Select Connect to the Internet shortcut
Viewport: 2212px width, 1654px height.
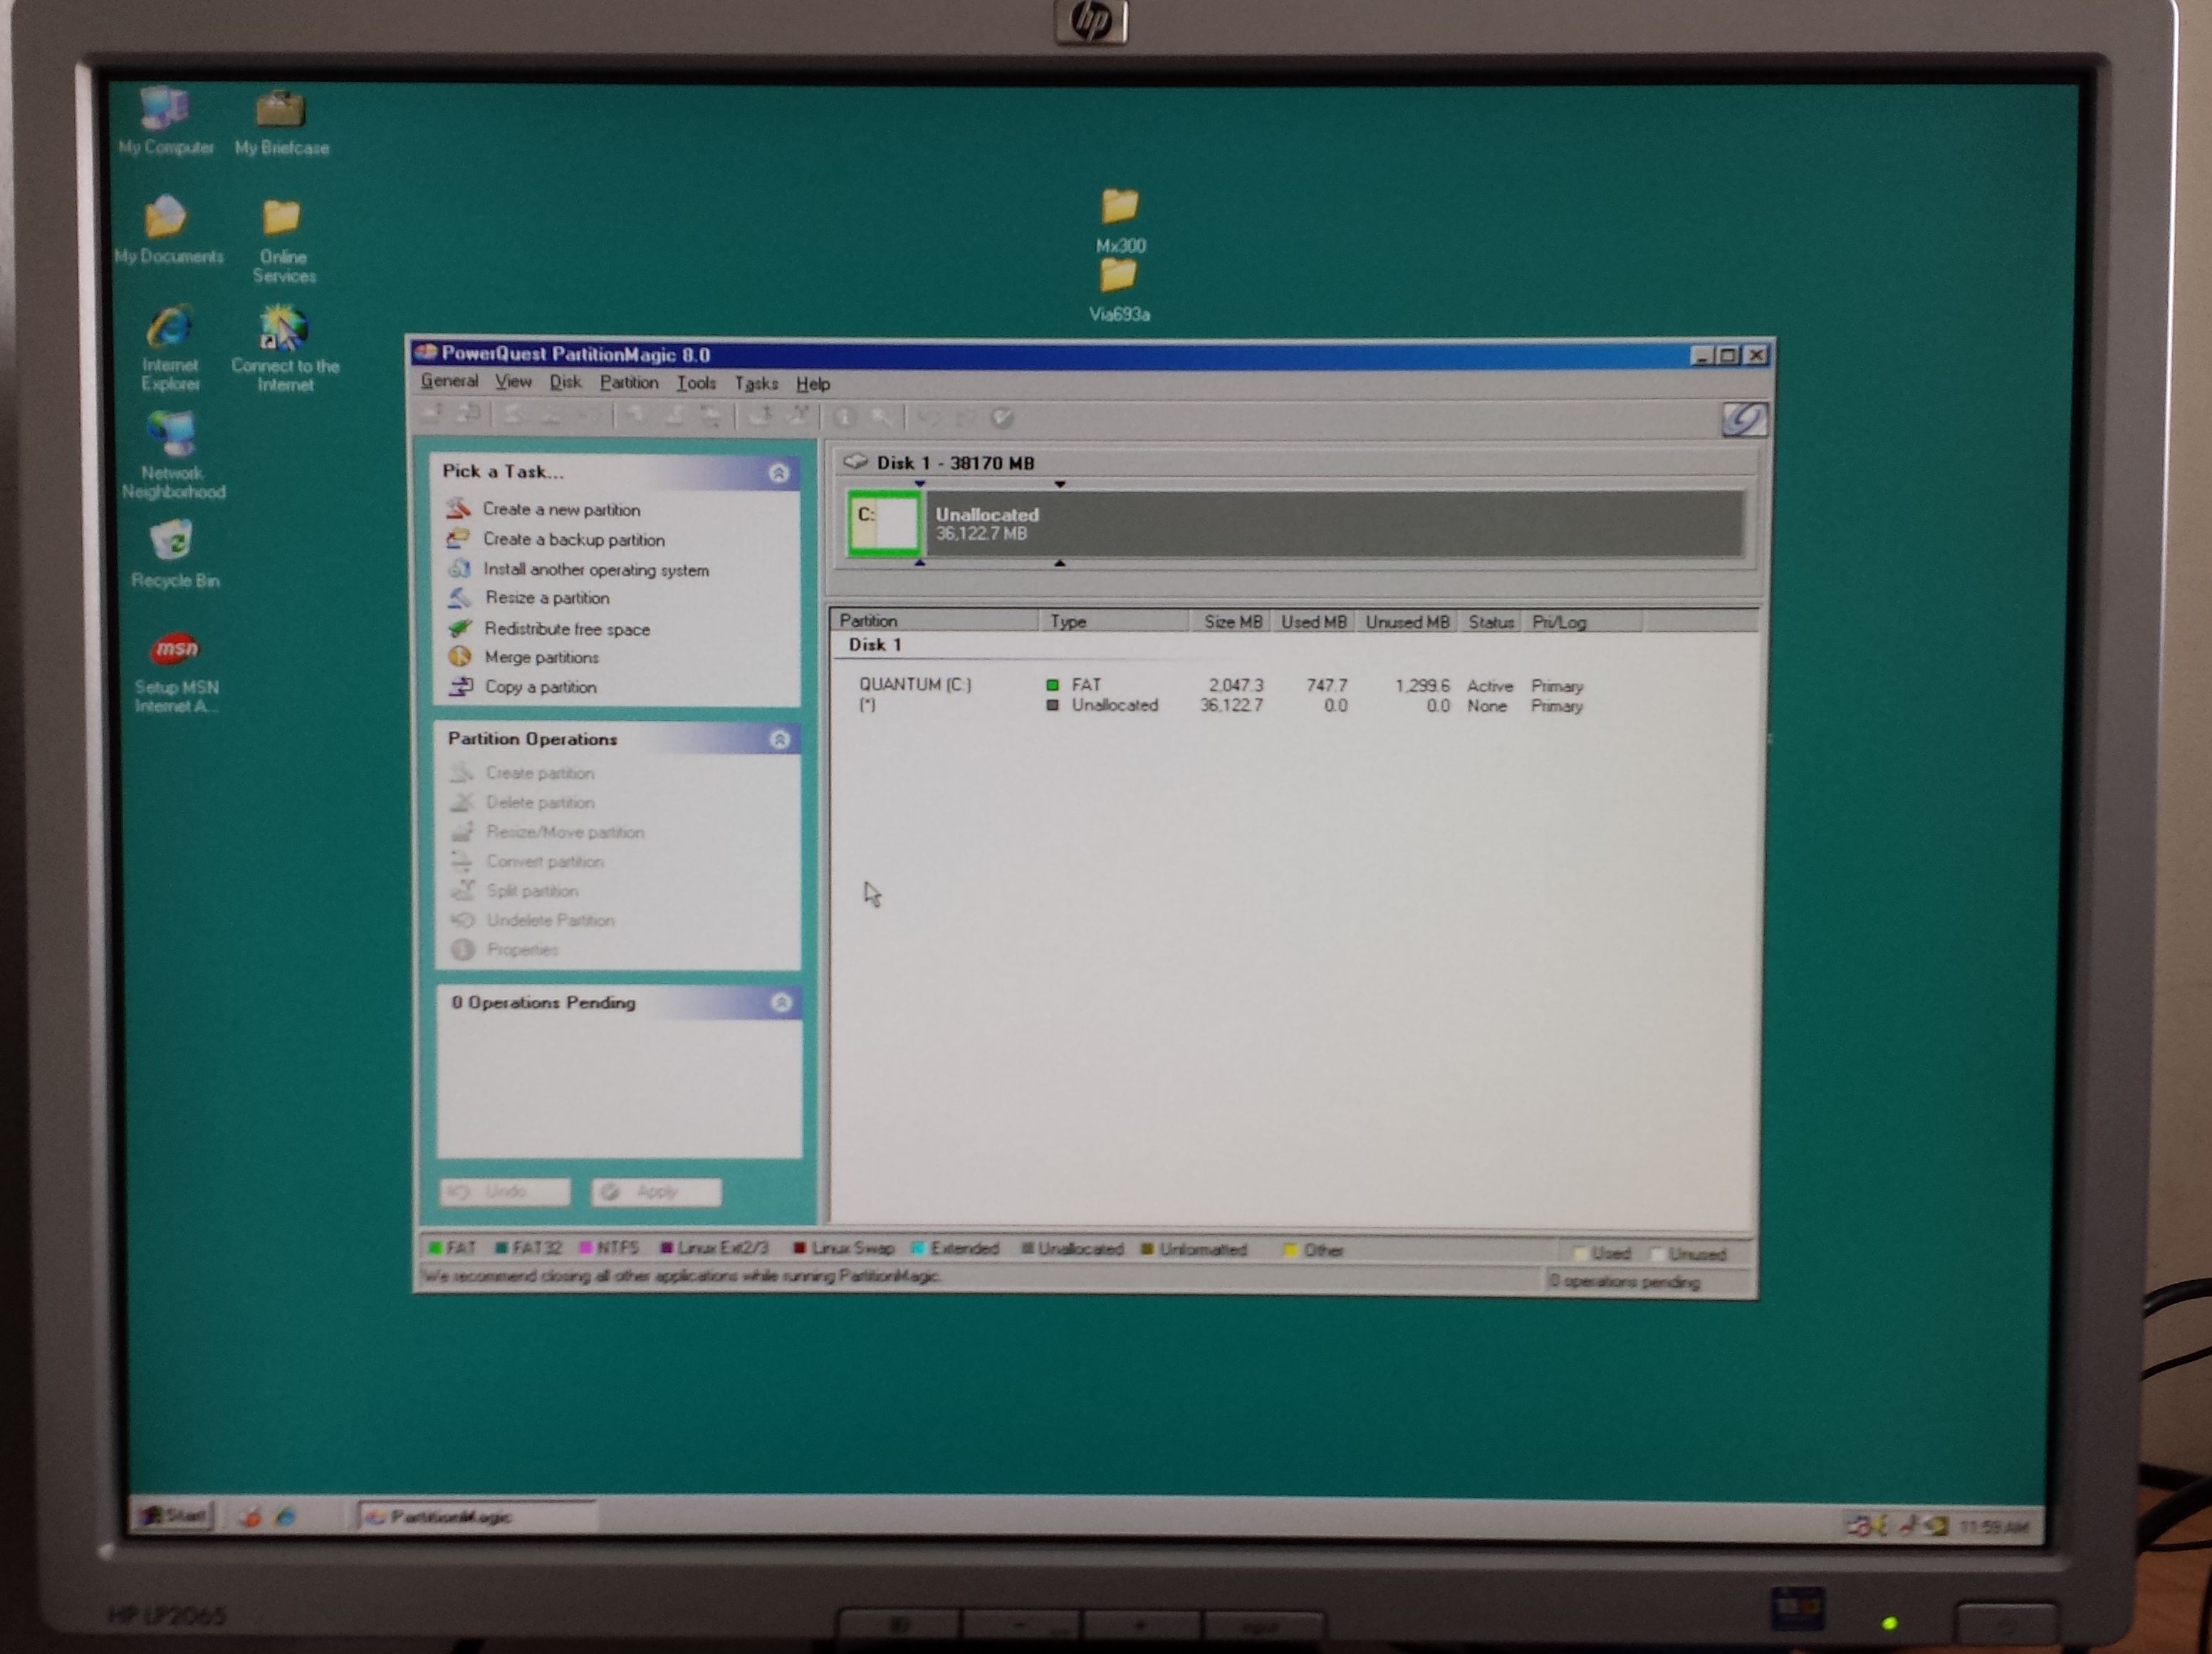tap(285, 349)
